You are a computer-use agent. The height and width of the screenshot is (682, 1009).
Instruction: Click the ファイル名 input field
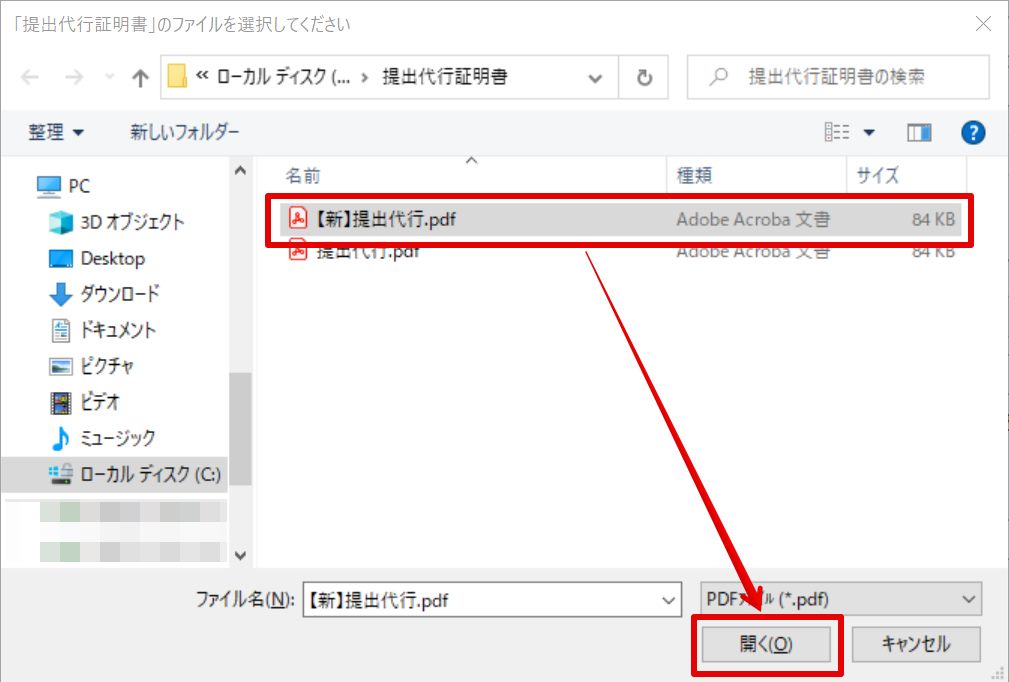click(x=492, y=600)
